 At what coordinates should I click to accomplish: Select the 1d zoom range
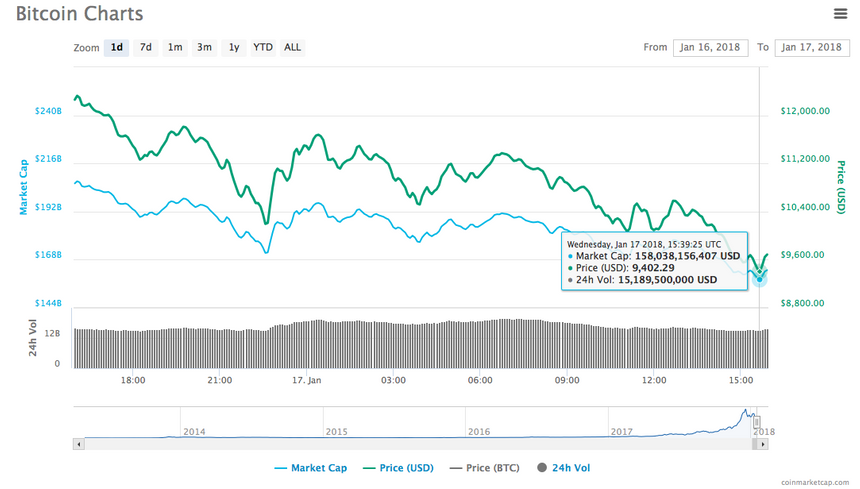117,47
